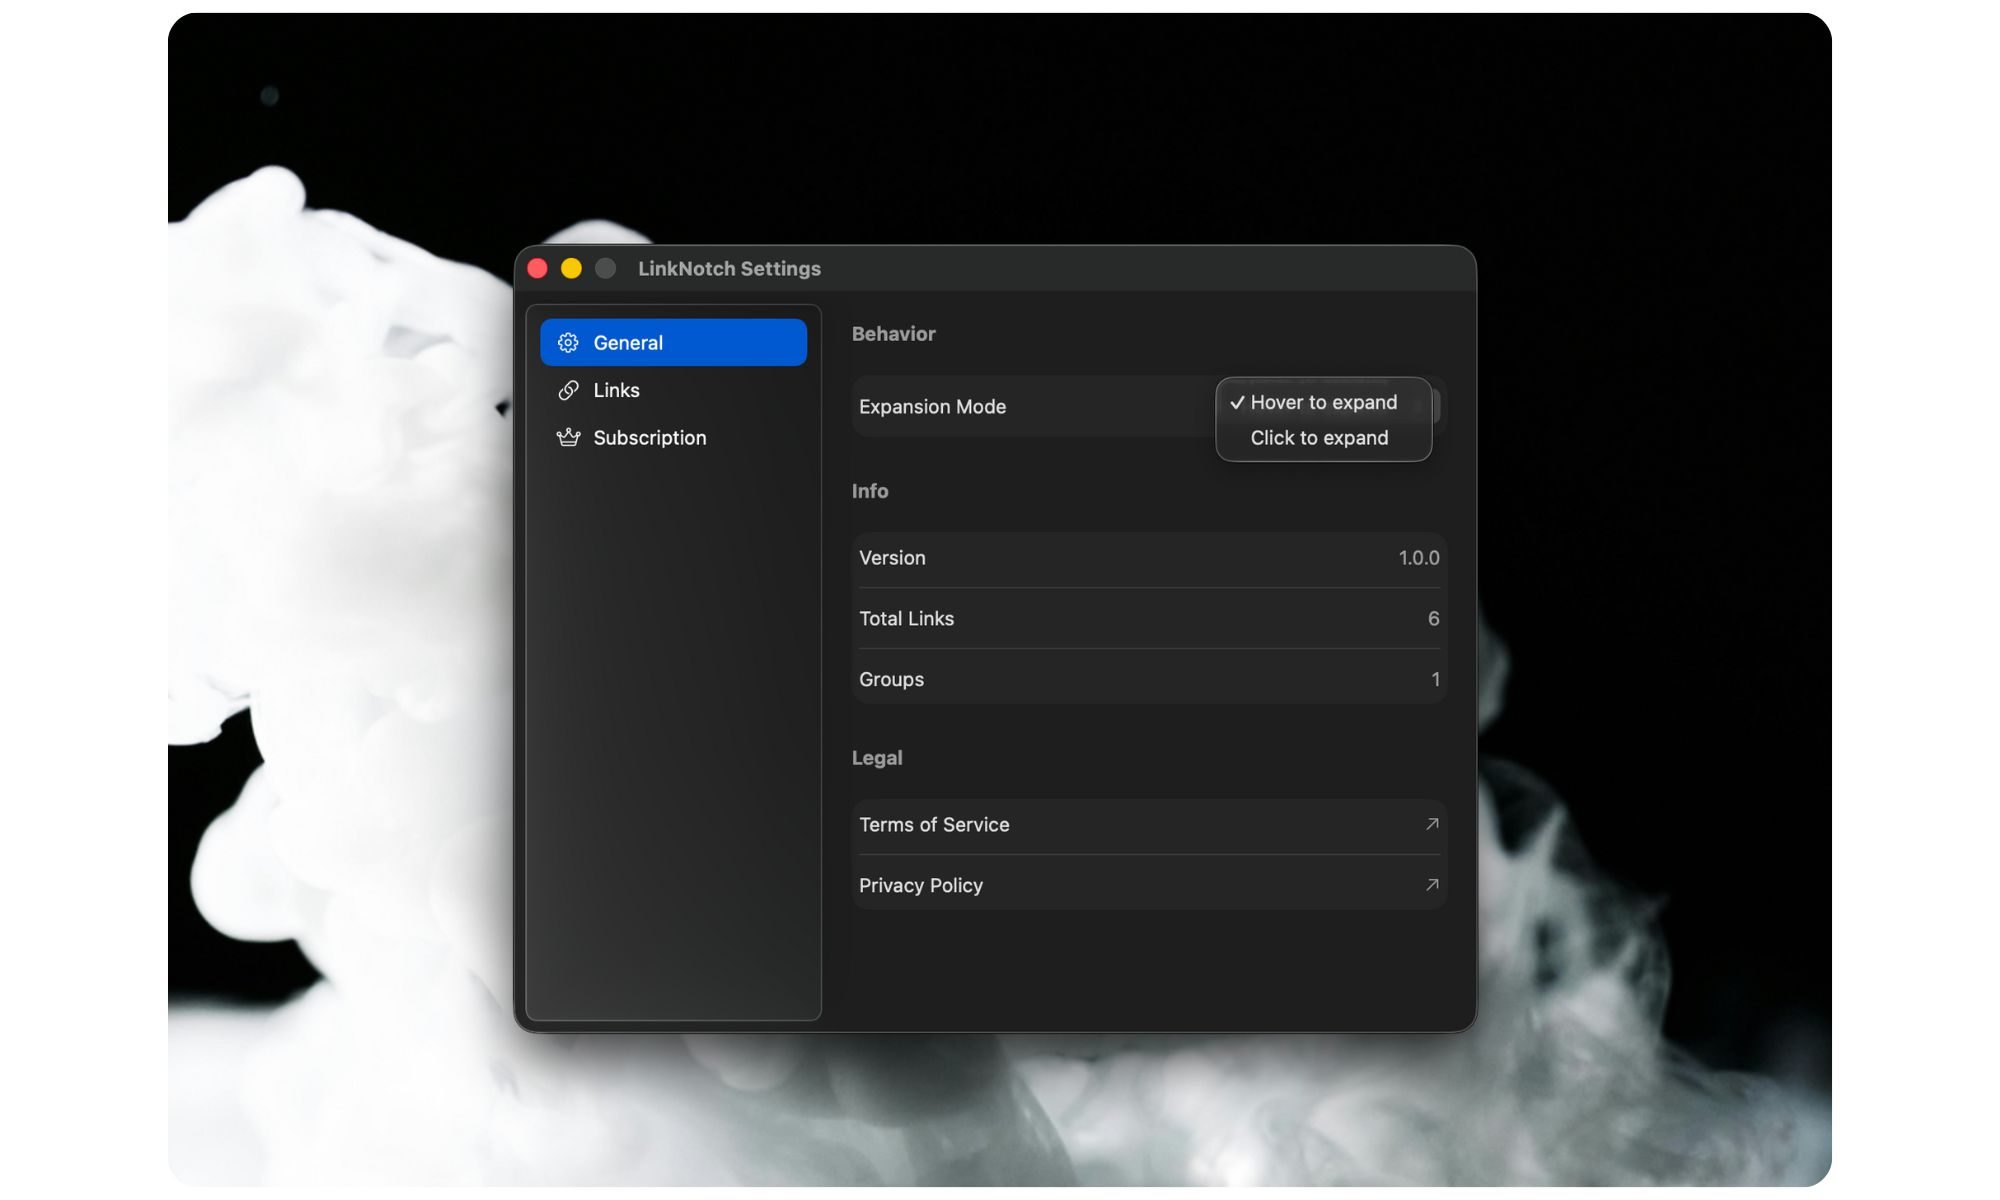2000x1200 pixels.
Task: Click the yellow minimize traffic light
Action: point(571,268)
